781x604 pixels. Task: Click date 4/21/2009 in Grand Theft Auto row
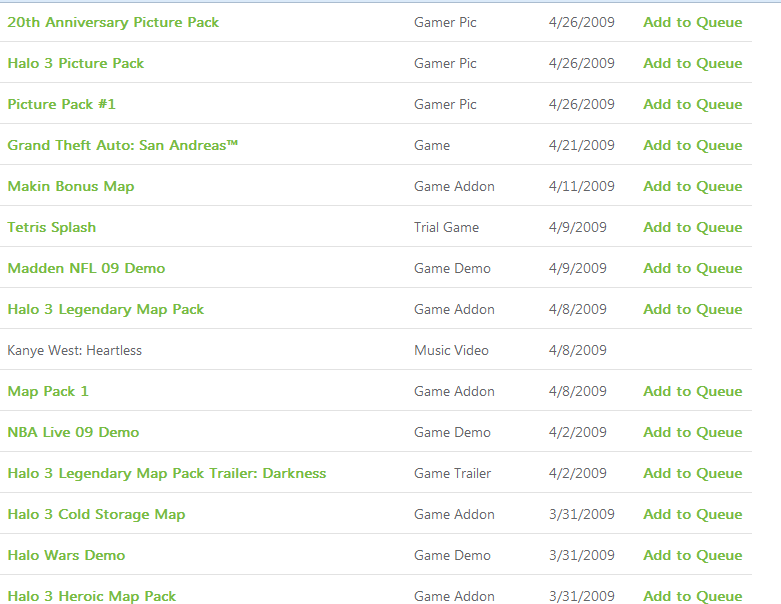click(x=582, y=145)
